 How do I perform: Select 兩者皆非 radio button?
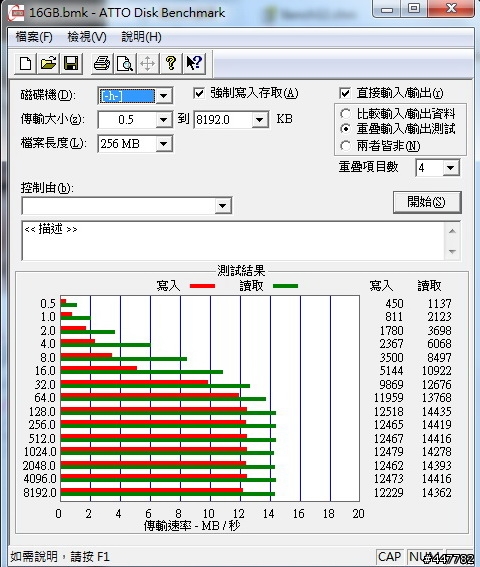pyautogui.click(x=346, y=146)
